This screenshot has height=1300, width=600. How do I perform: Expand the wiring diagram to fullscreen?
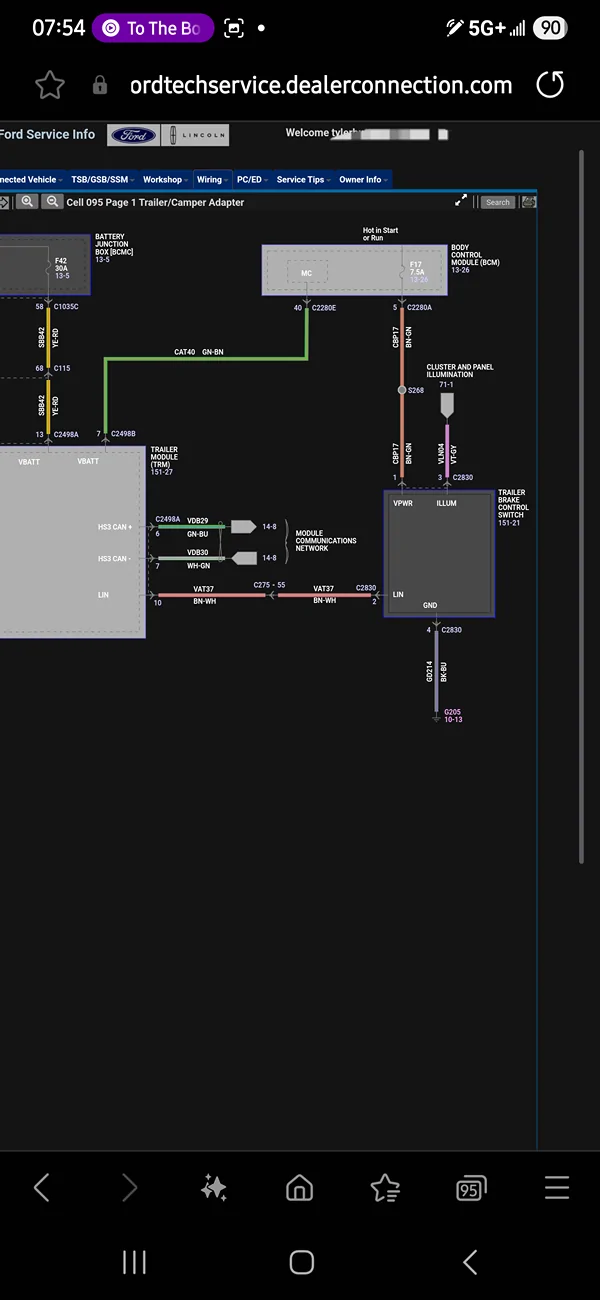461,201
